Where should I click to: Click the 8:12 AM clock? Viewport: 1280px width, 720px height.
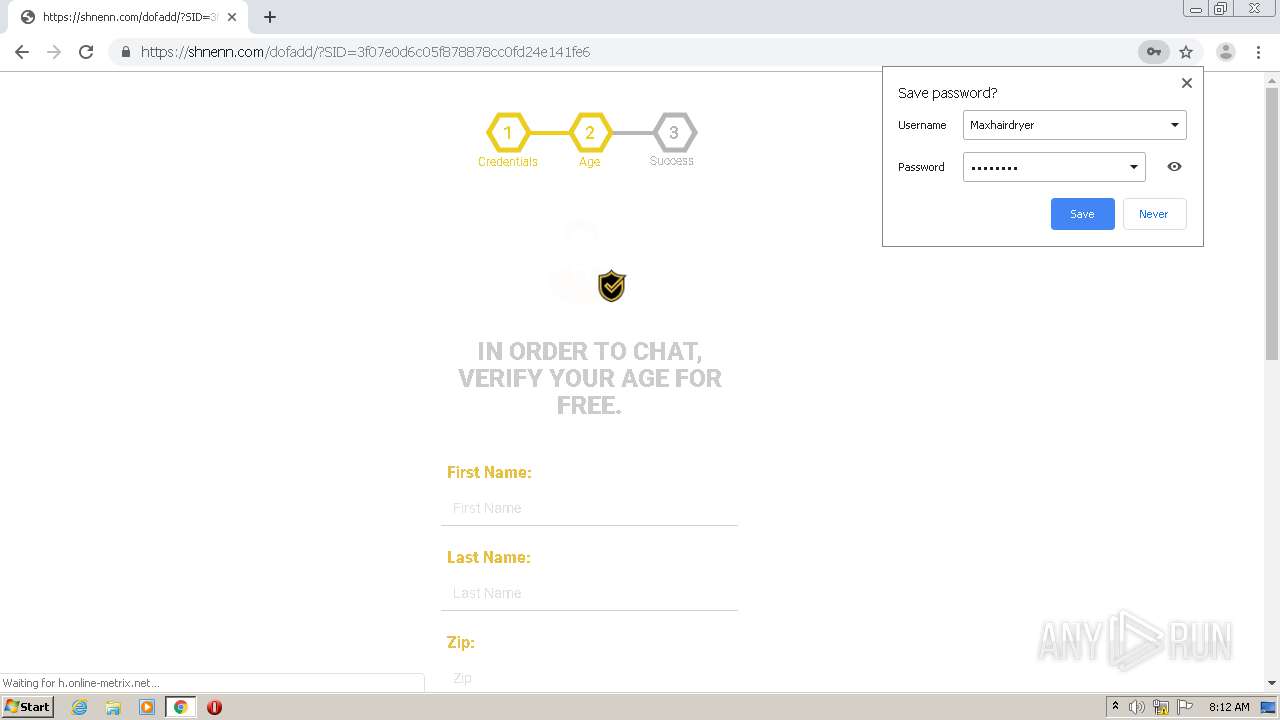click(x=1229, y=707)
